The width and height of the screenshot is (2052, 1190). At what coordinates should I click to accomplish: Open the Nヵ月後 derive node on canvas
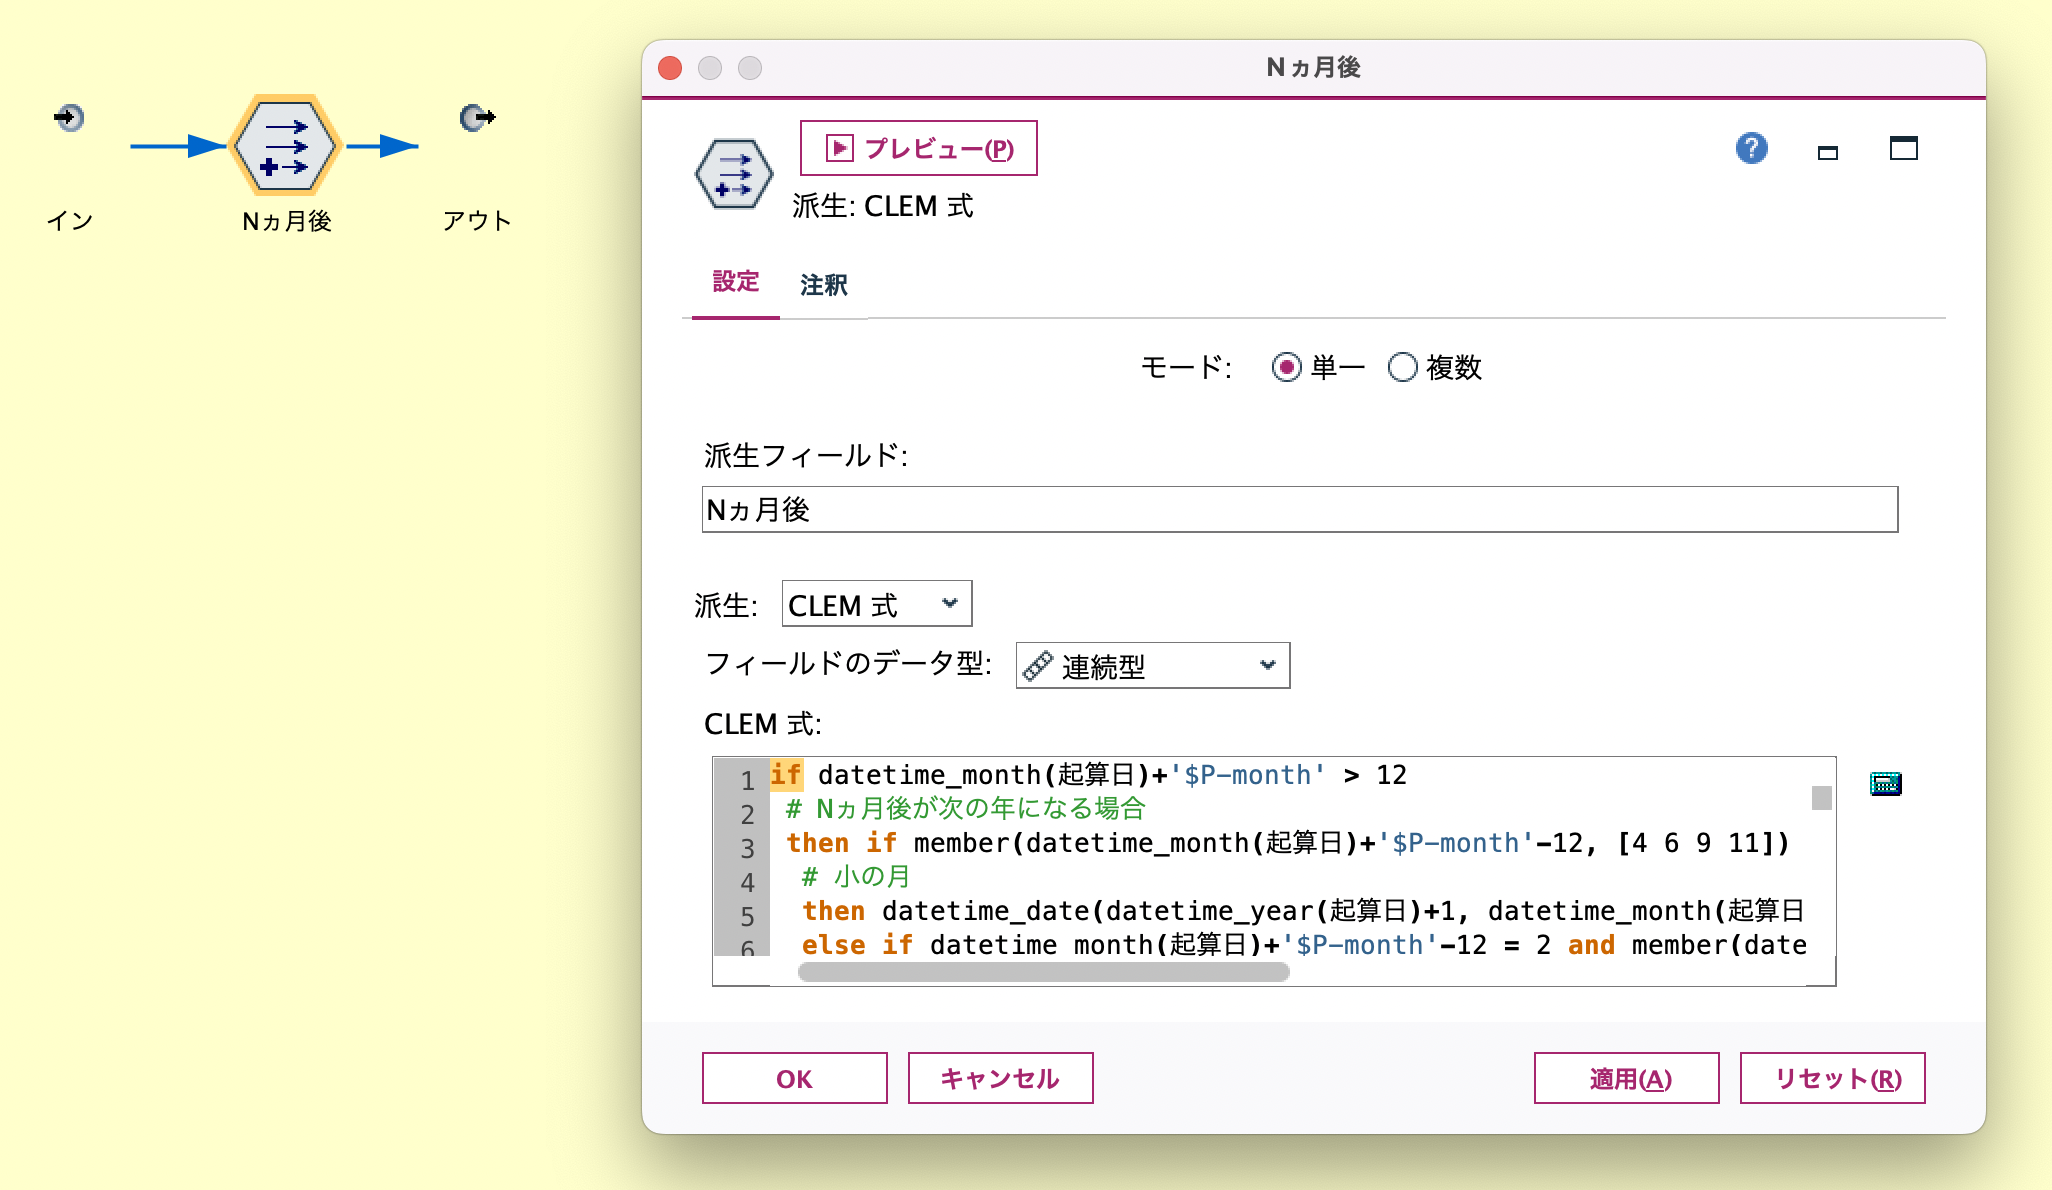pos(285,145)
